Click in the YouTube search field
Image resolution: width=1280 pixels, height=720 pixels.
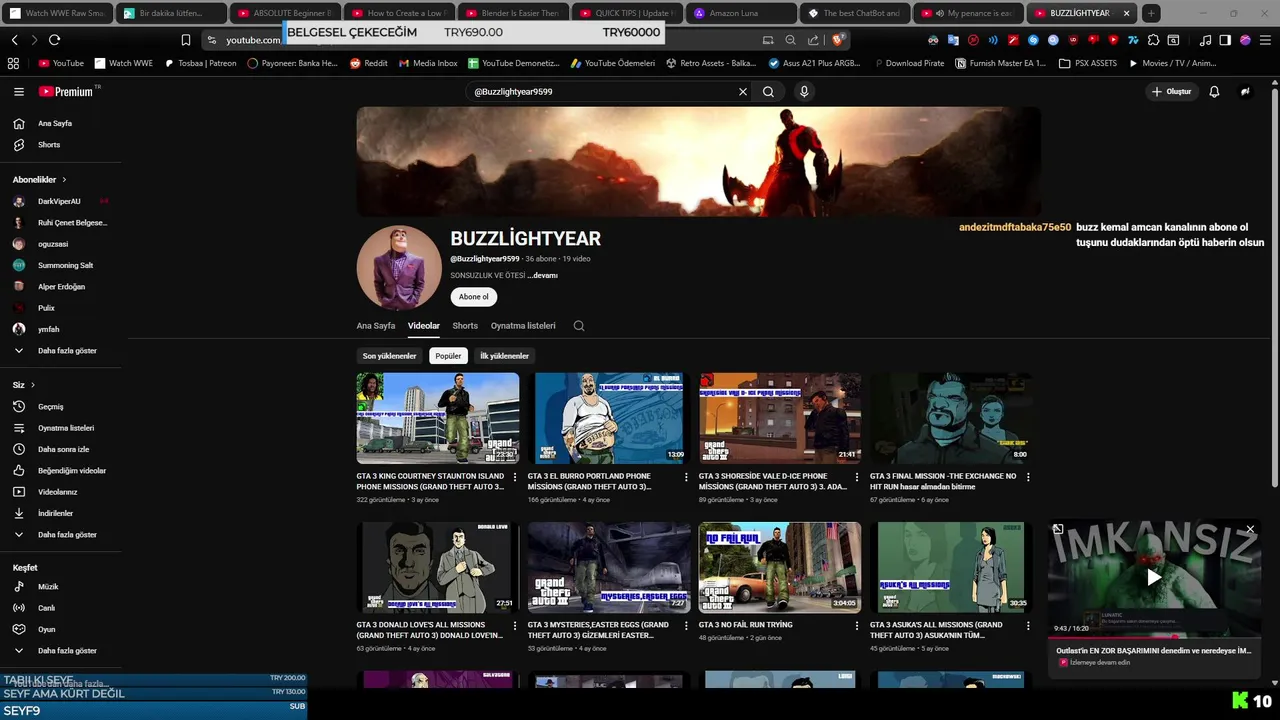(x=600, y=91)
